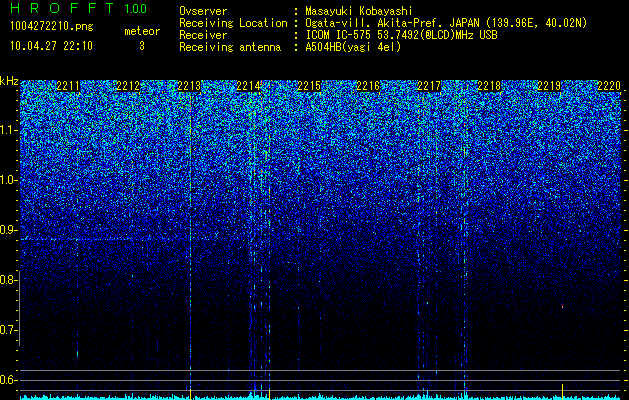Viewport: 629px width, 400px height.
Task: Click the 0.9 kHz axis label
Action: tap(9, 230)
